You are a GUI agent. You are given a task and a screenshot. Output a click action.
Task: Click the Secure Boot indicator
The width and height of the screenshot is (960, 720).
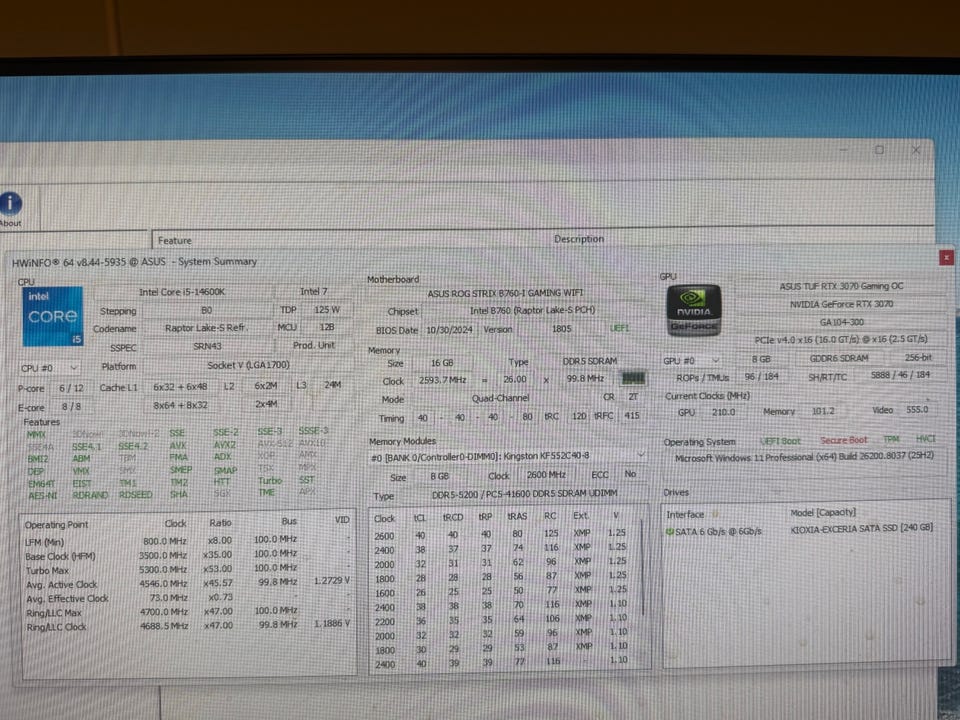(x=843, y=441)
